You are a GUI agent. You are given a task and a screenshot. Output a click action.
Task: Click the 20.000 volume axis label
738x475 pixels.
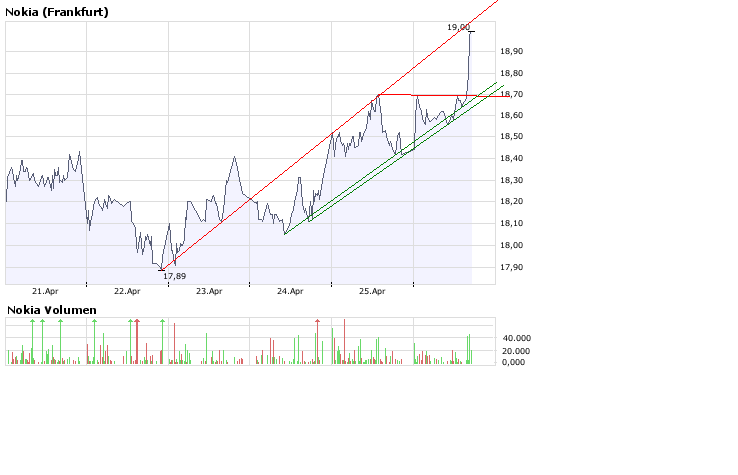click(516, 351)
